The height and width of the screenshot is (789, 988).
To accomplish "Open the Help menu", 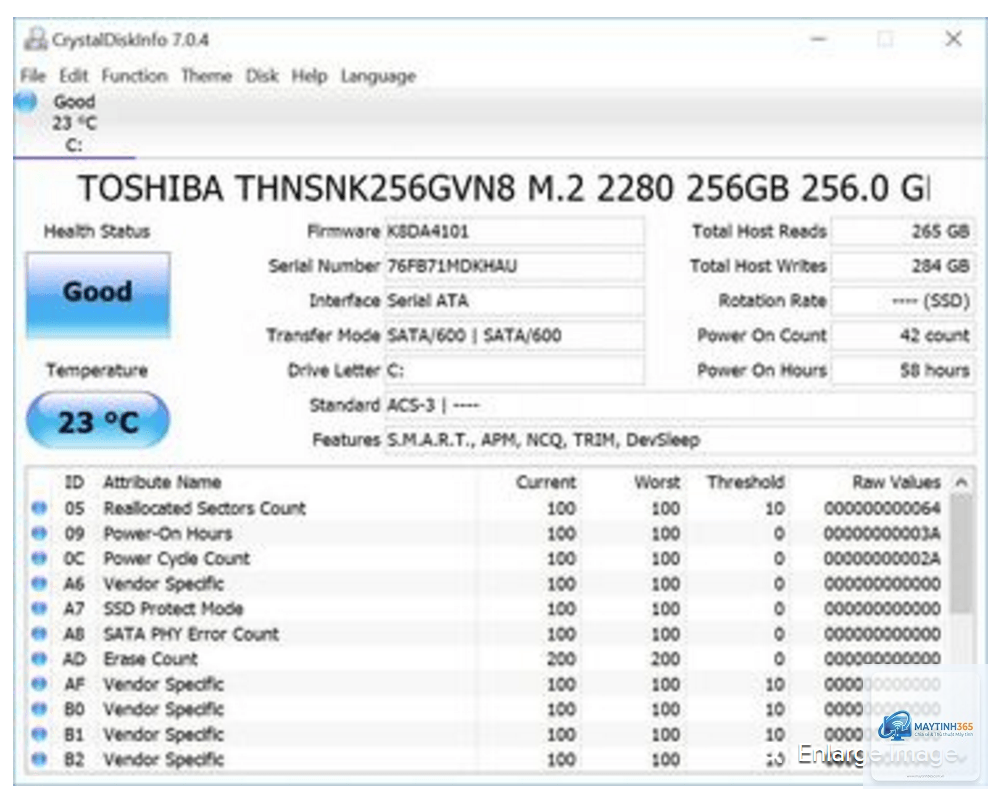I will 309,76.
